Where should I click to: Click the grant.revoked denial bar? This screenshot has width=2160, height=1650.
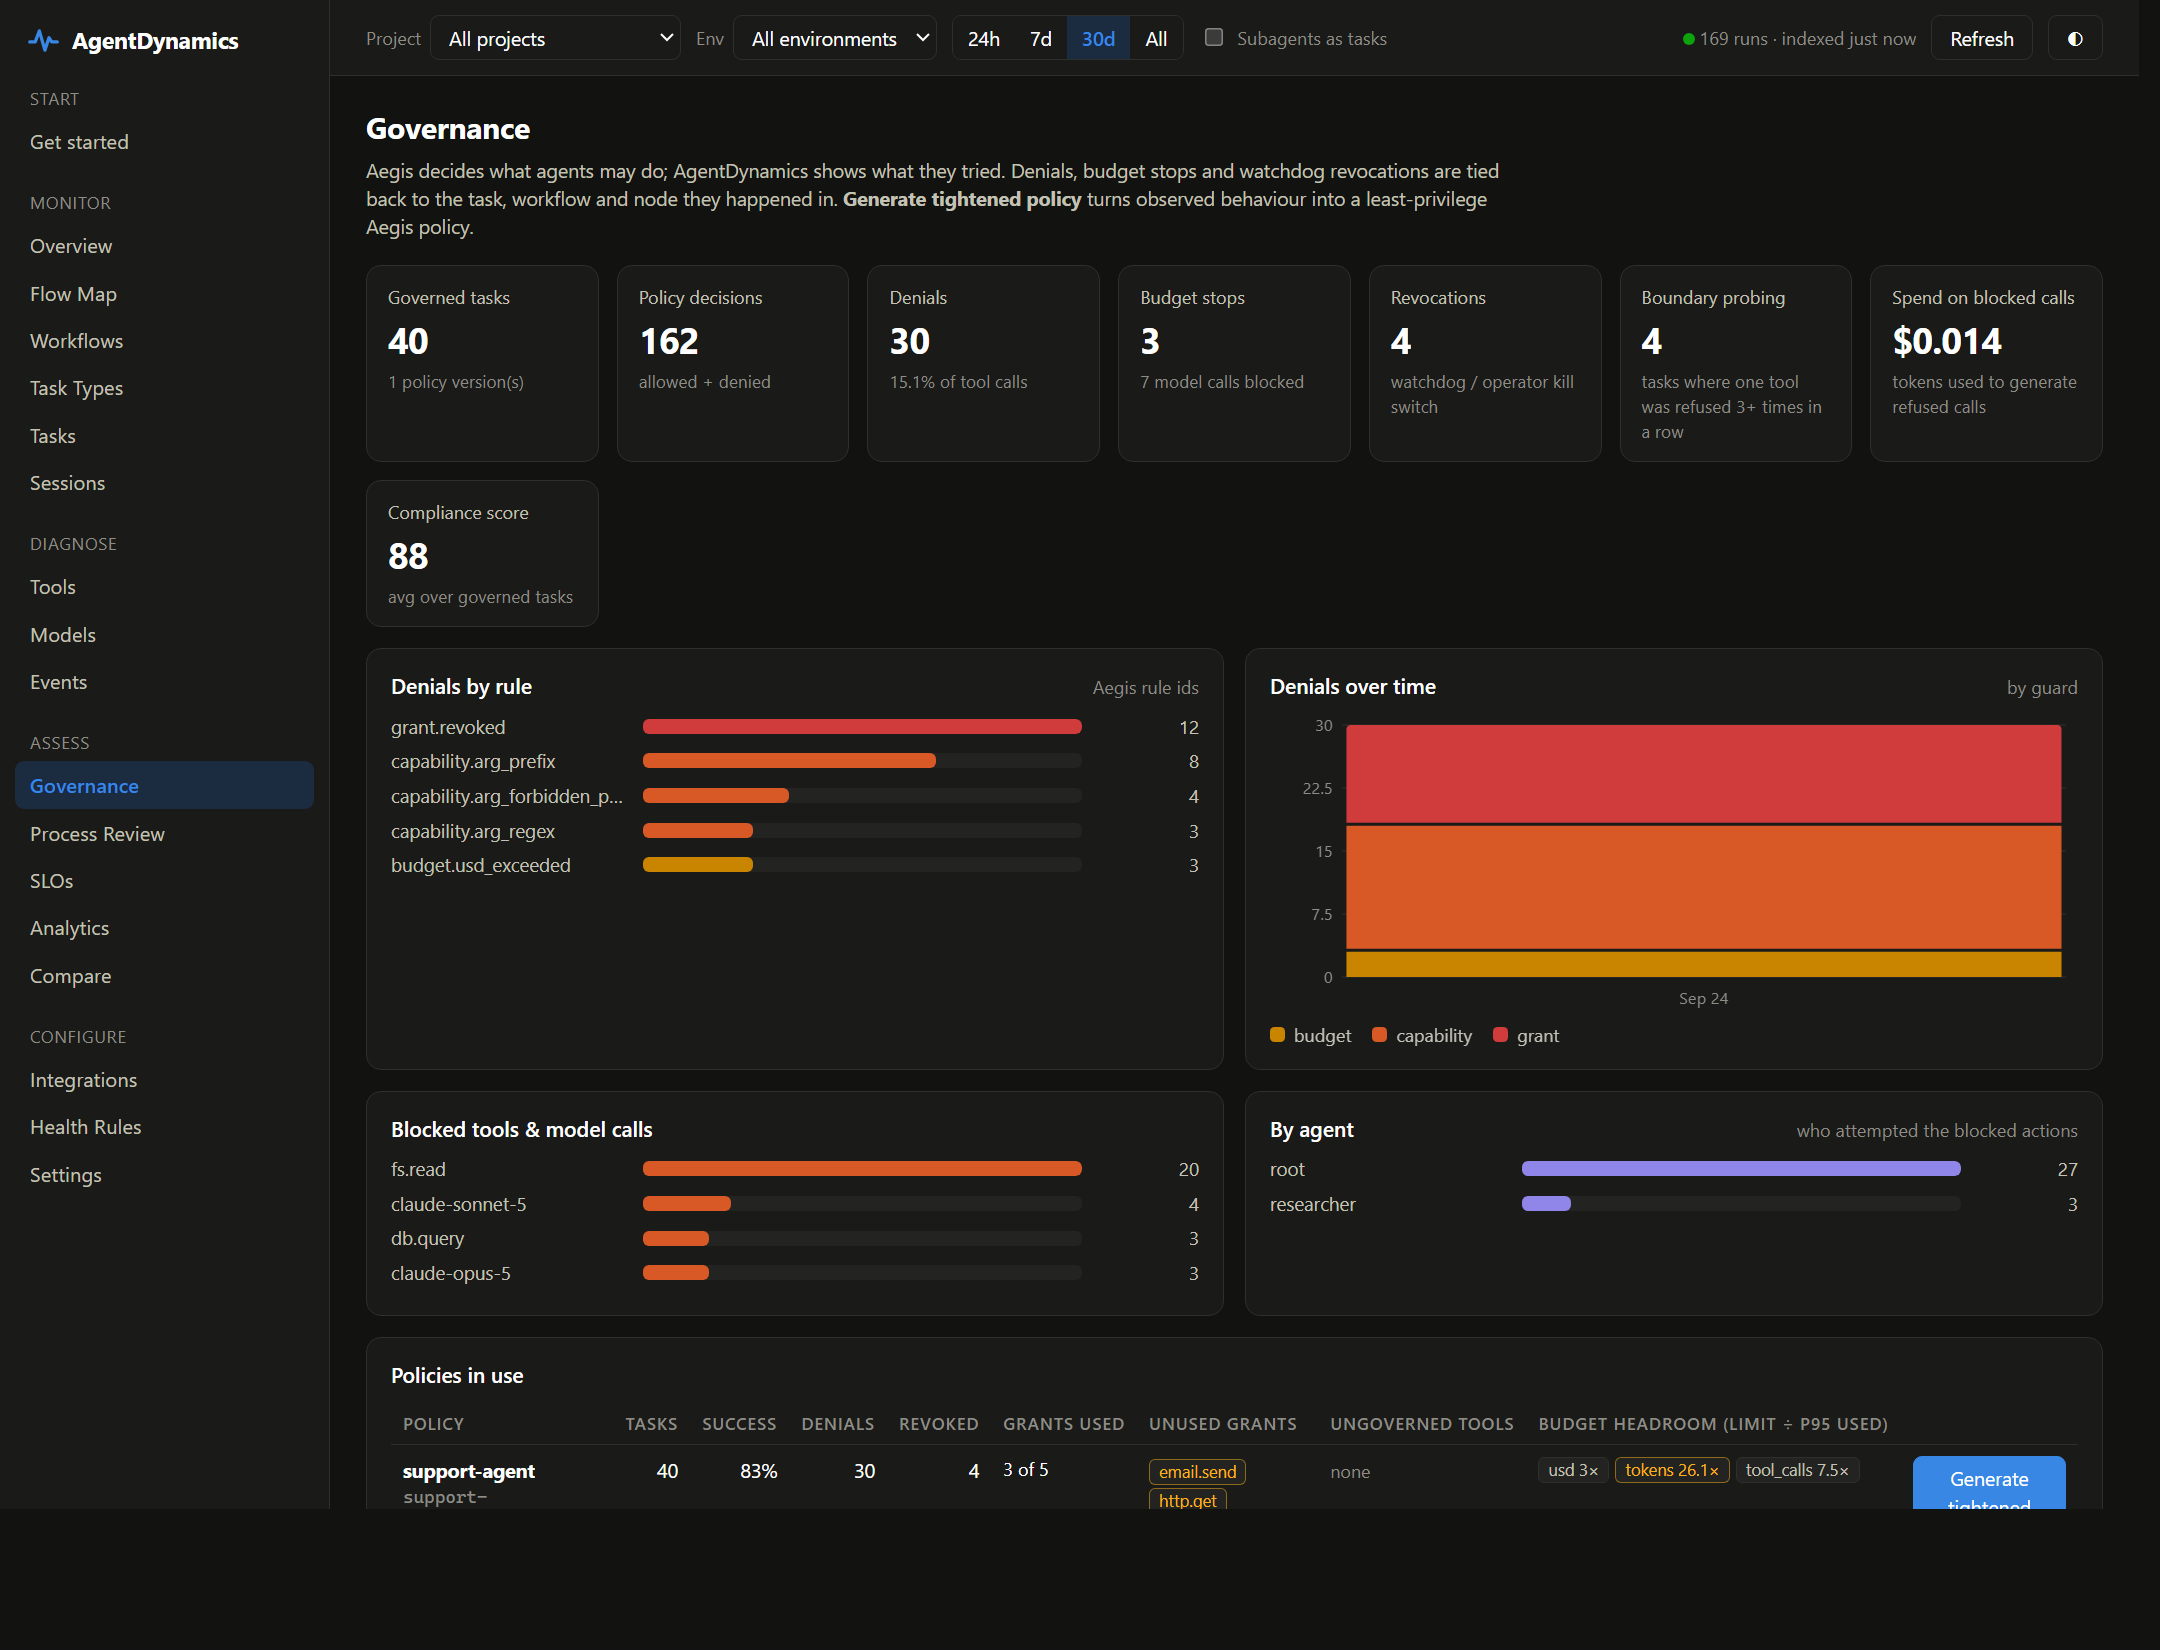[862, 727]
